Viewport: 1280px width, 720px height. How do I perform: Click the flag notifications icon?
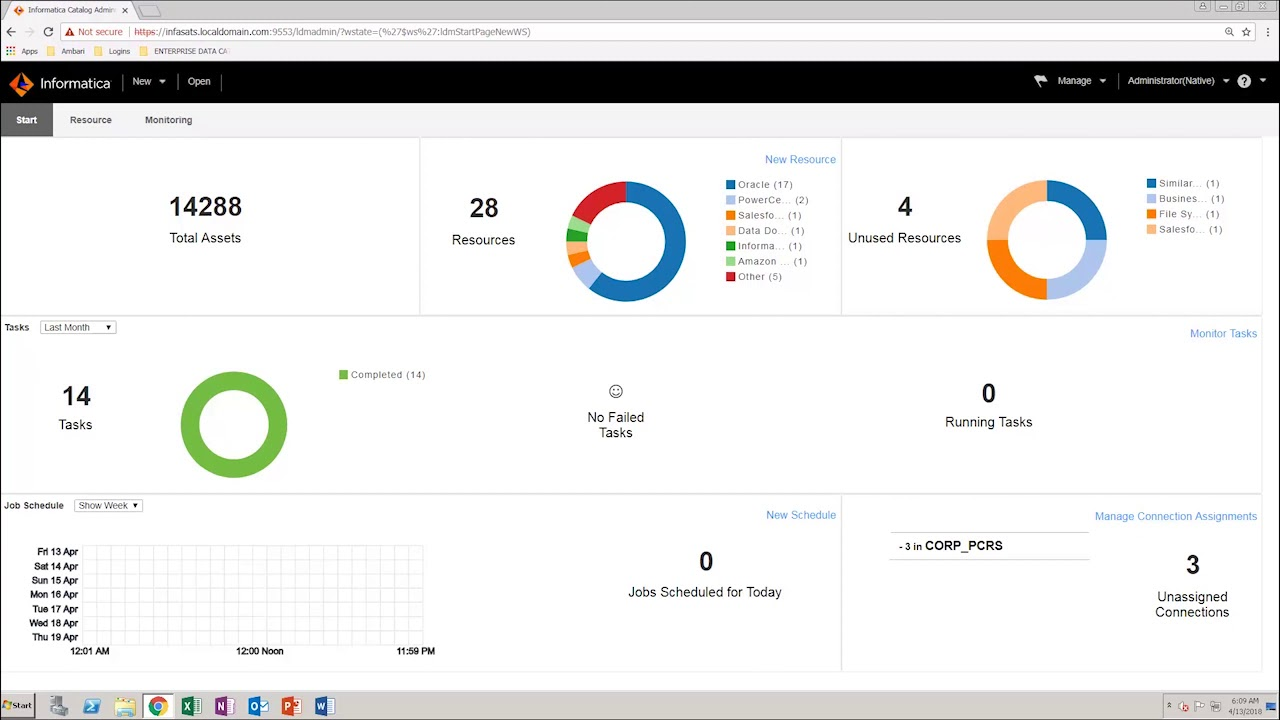click(x=1040, y=81)
